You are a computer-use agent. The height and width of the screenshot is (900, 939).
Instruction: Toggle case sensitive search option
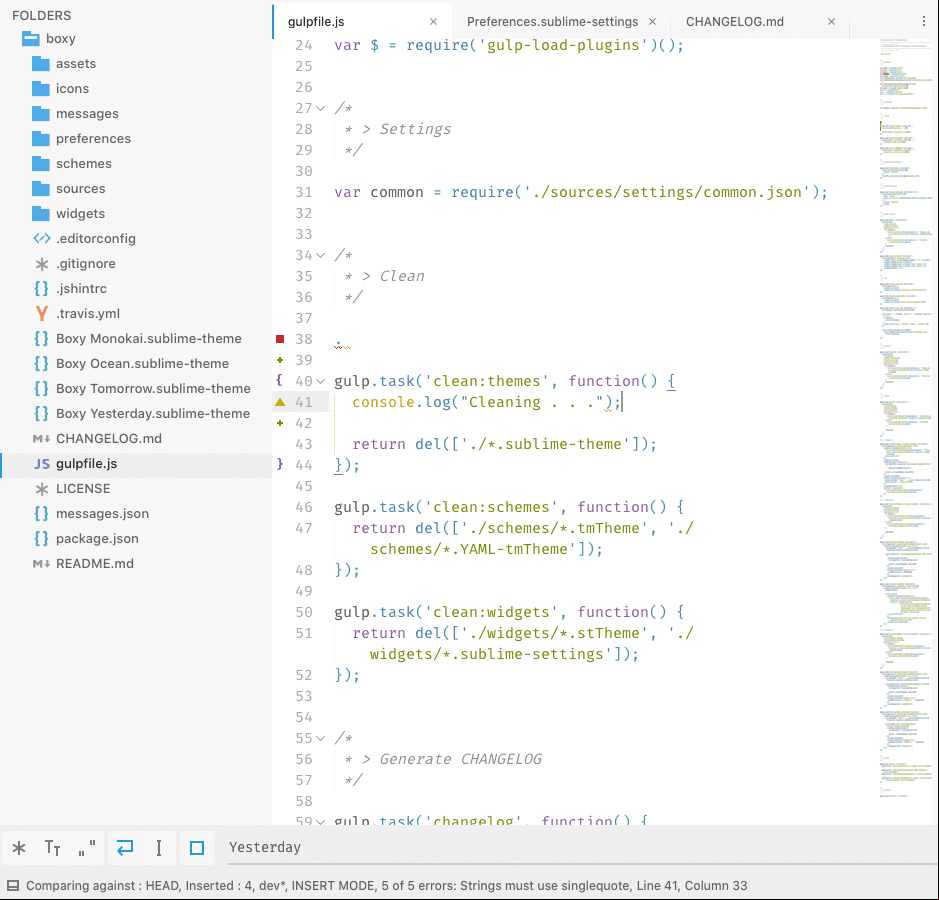click(x=53, y=848)
